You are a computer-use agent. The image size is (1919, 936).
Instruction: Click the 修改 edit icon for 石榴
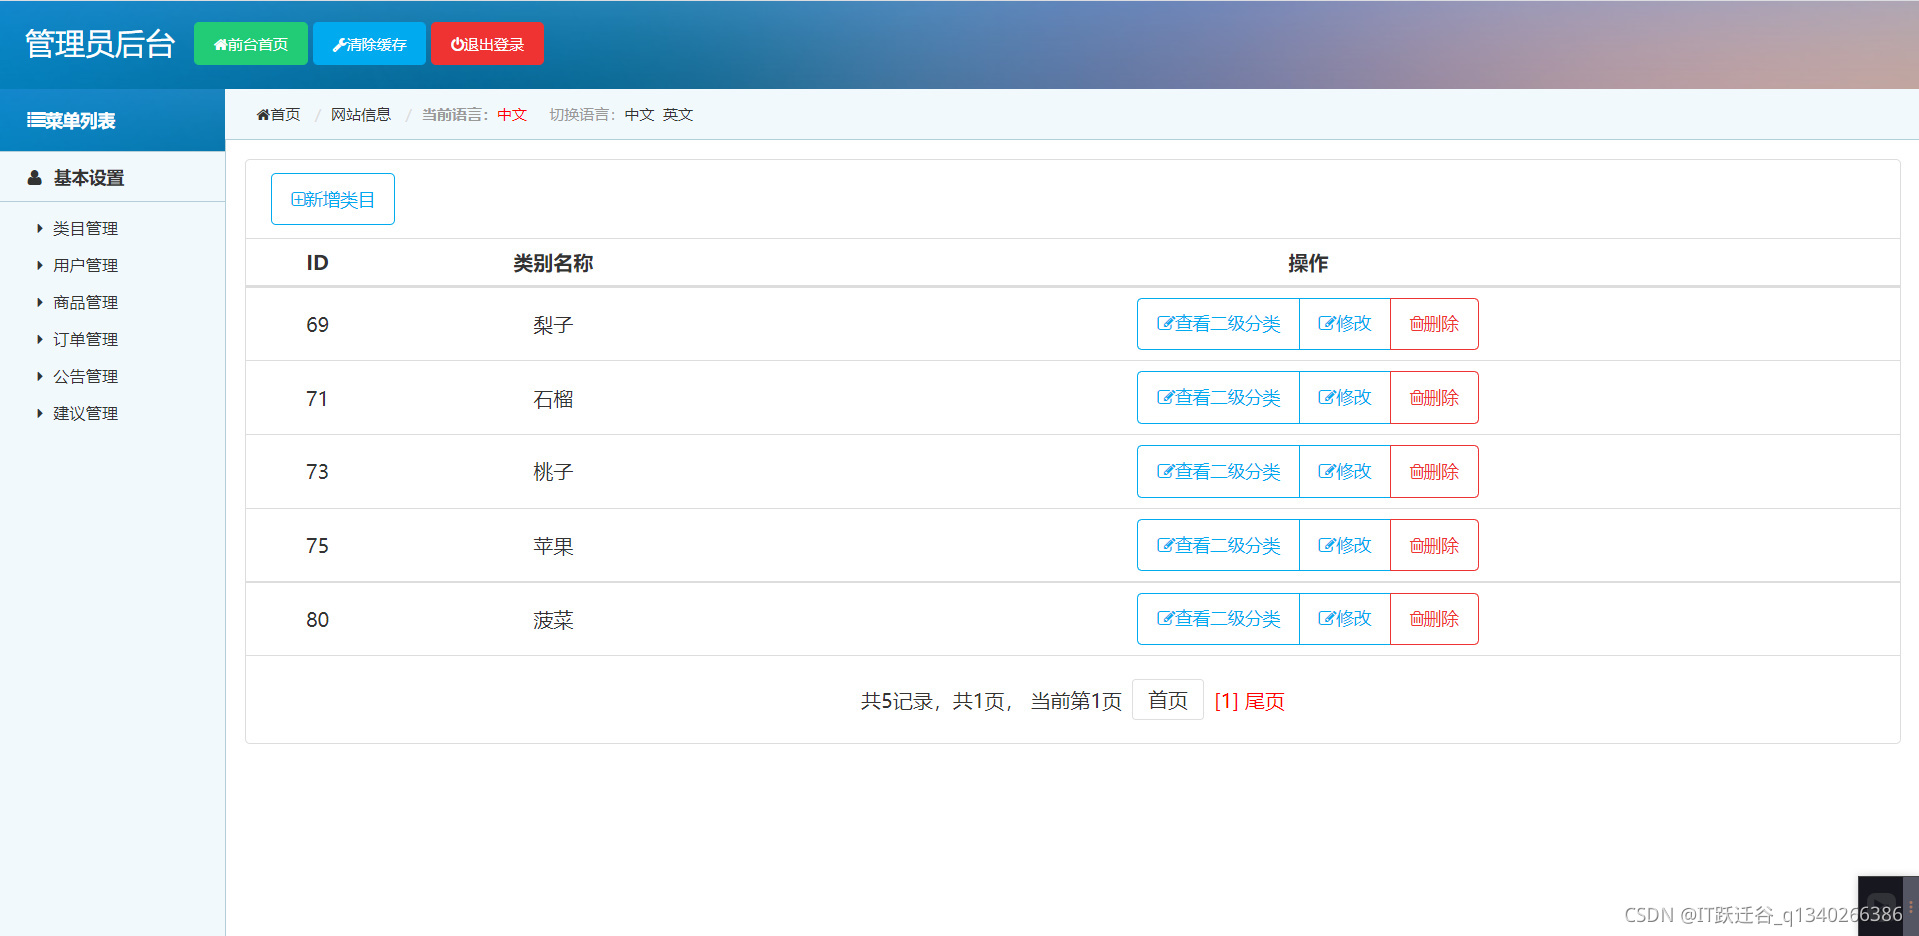click(1326, 398)
